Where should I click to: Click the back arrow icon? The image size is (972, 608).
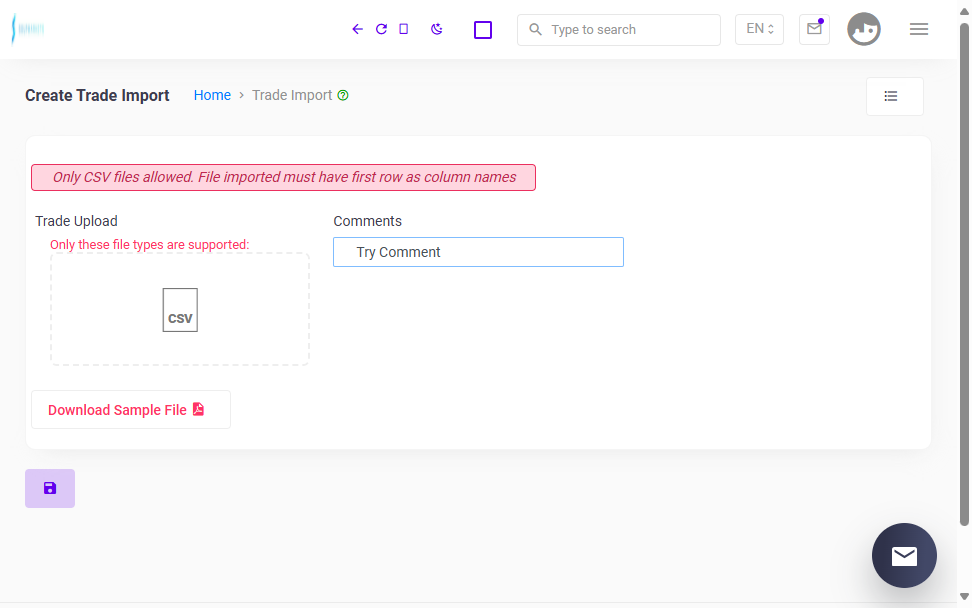(x=357, y=29)
